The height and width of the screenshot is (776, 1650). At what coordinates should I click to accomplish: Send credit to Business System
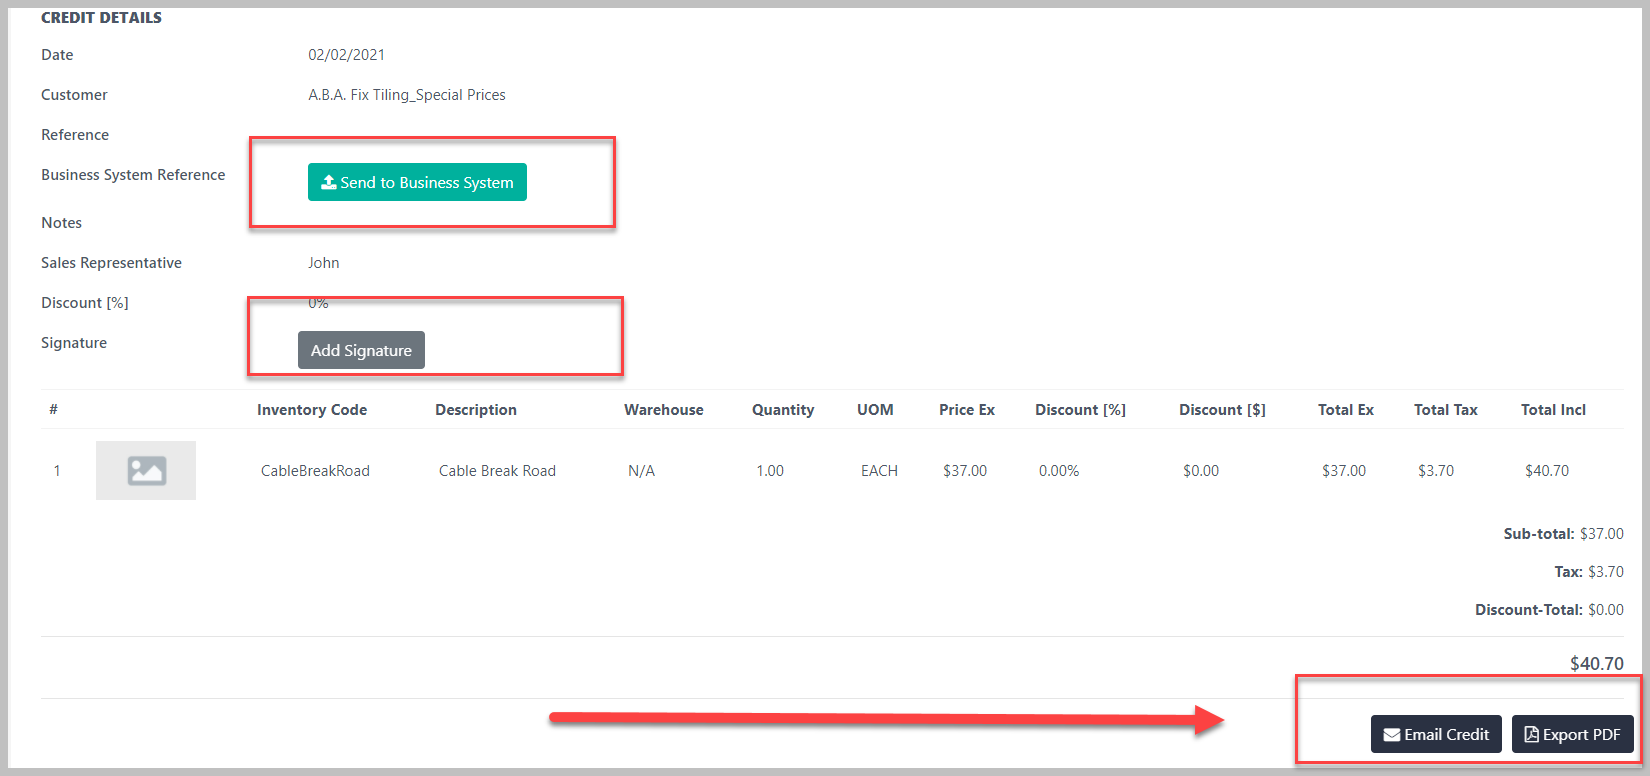coord(417,182)
